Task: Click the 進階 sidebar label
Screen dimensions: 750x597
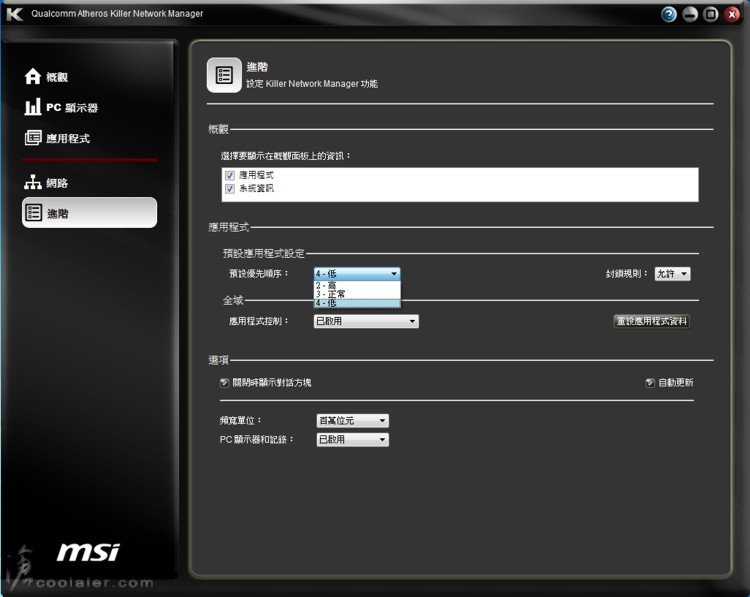Action: [x=57, y=213]
